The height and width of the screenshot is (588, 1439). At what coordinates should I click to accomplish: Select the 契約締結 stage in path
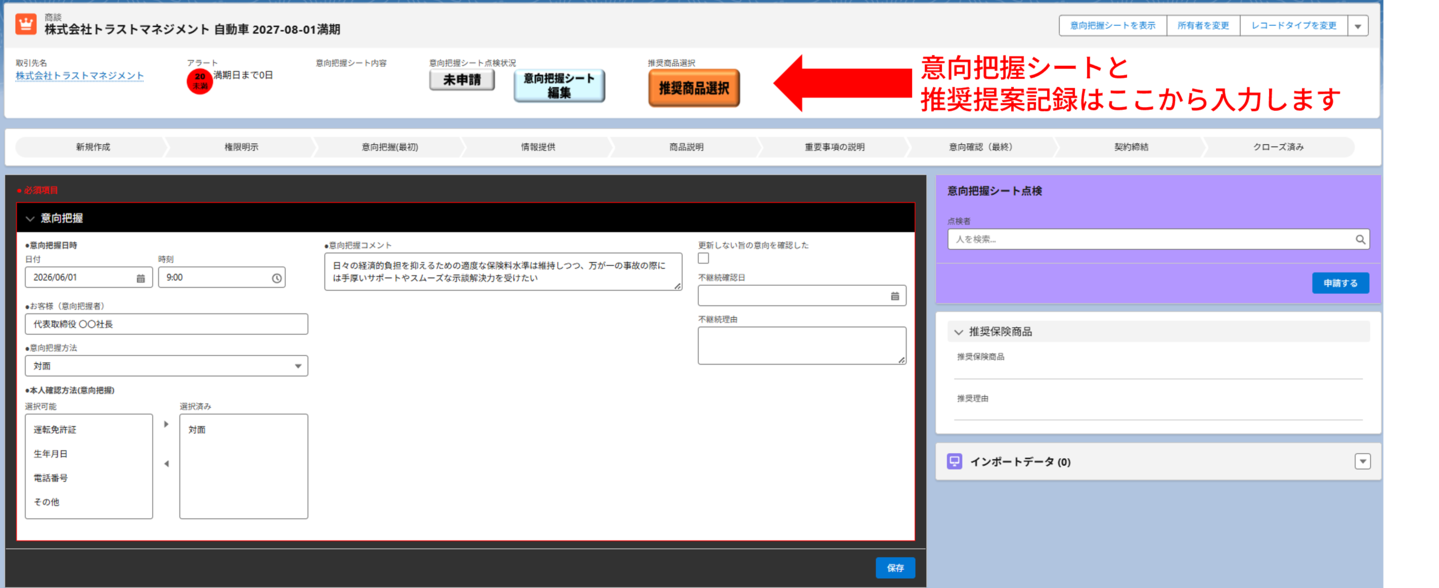(x=1131, y=147)
